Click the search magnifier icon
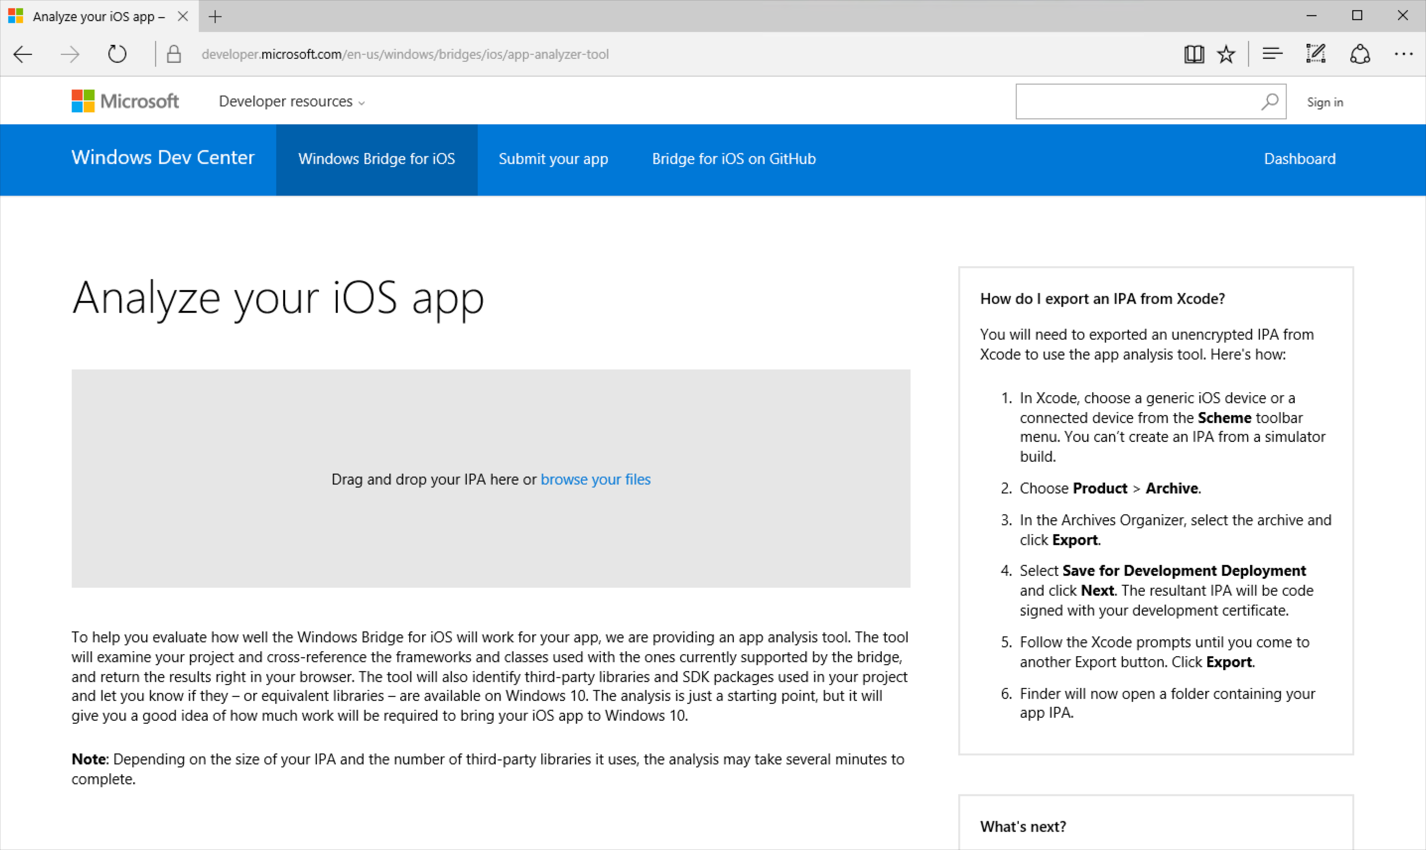 pyautogui.click(x=1269, y=101)
